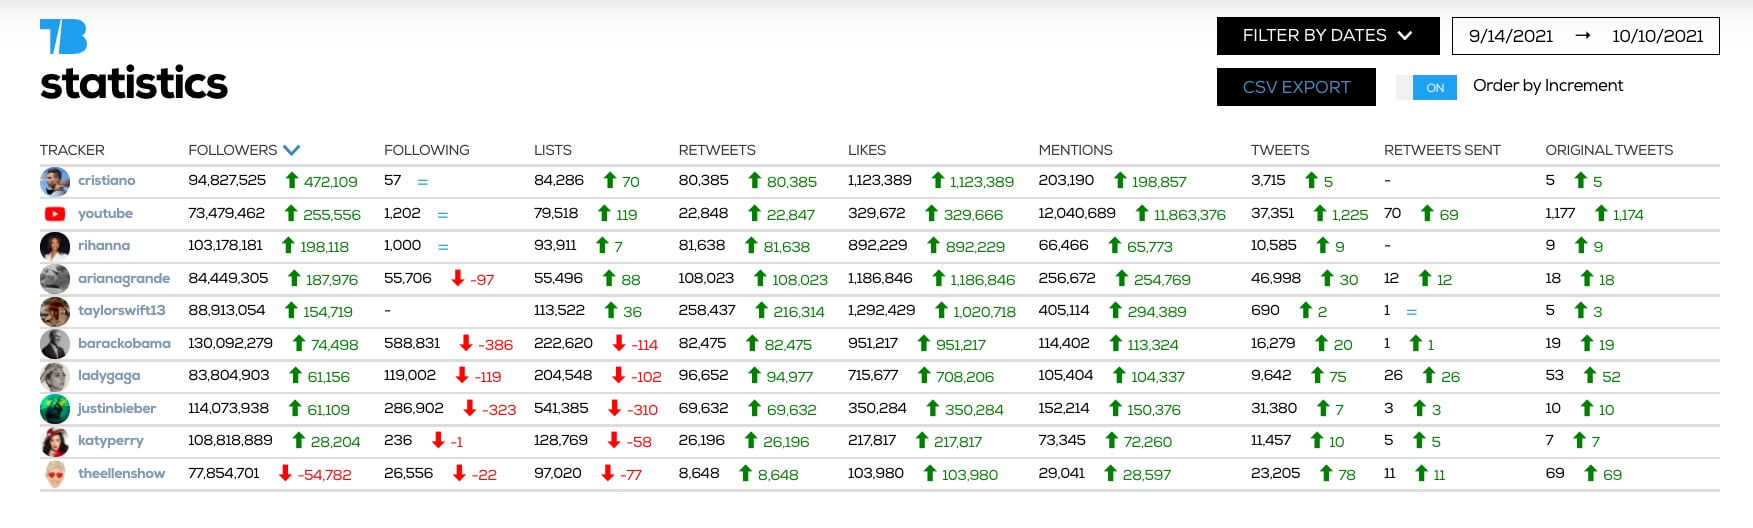Screen dimensions: 1753x528
Task: Click red down arrow beside -54,782 followers
Action: pos(285,473)
